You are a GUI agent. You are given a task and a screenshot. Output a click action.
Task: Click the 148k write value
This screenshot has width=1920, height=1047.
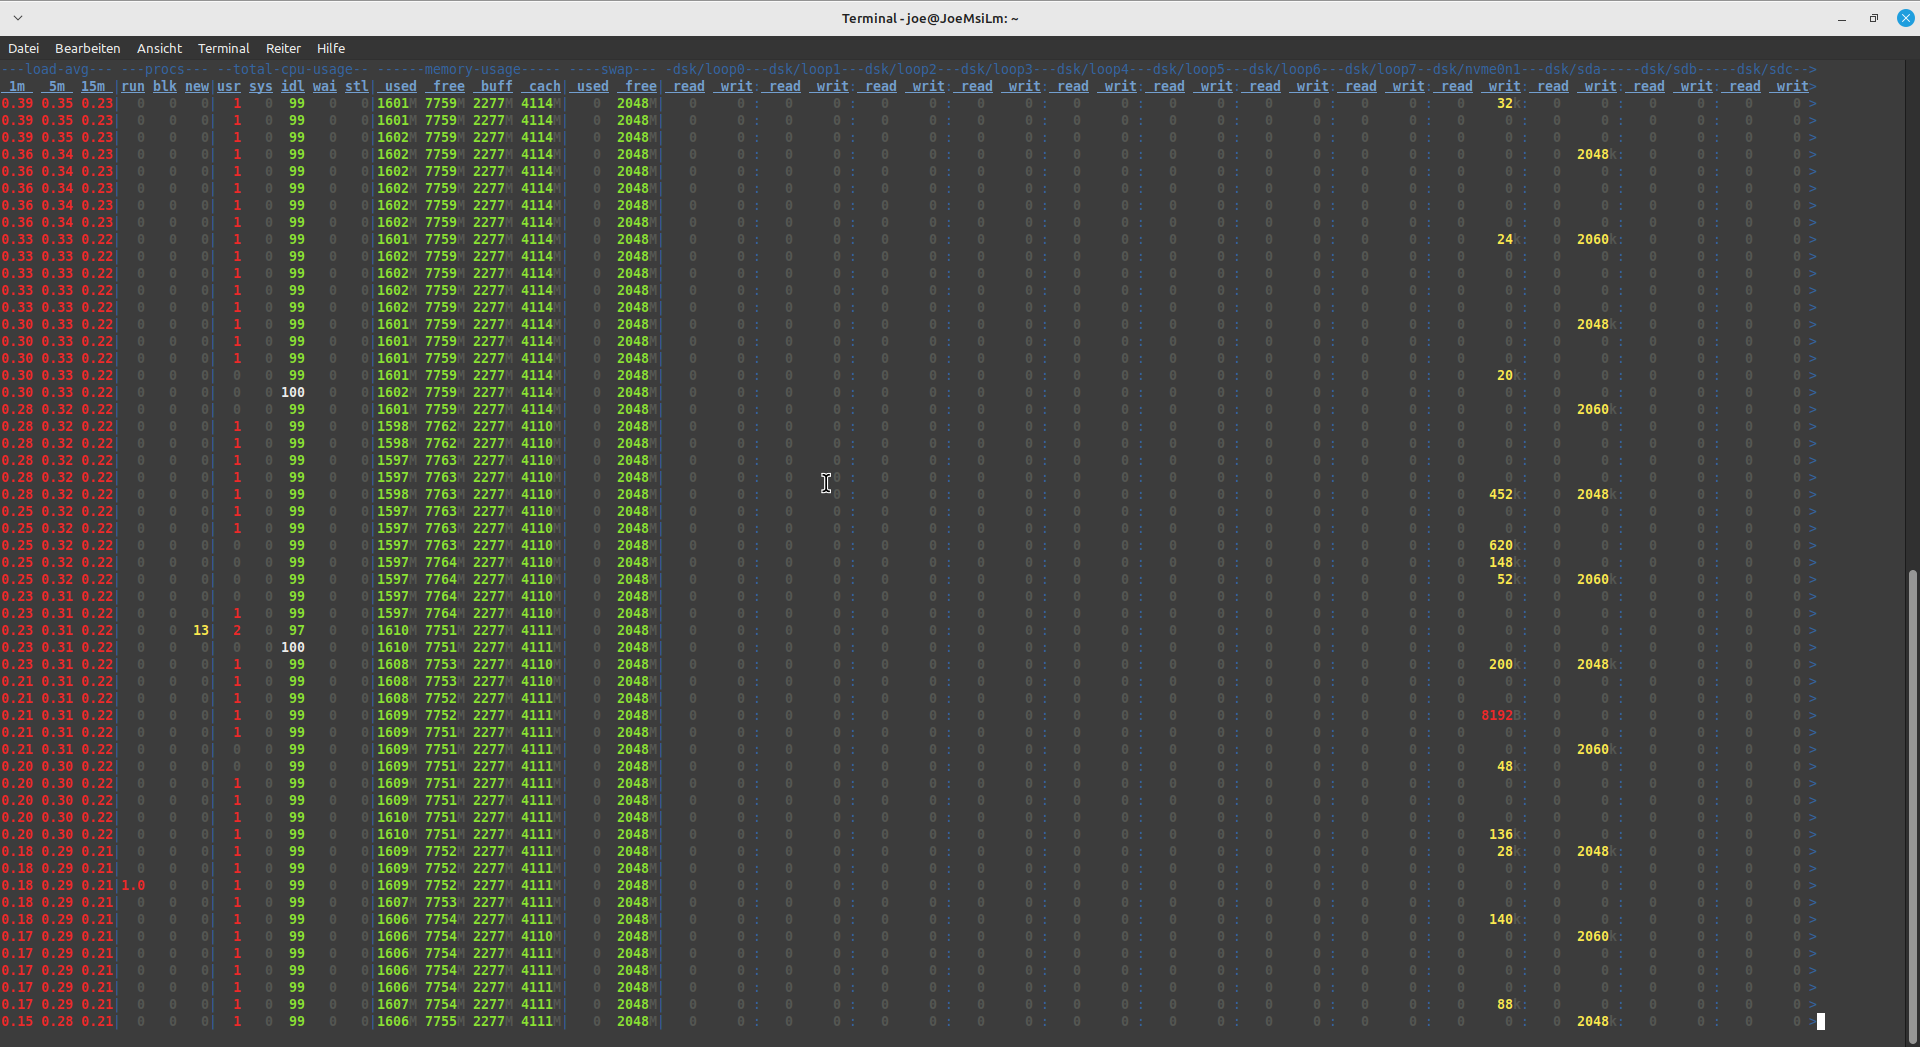1504,562
